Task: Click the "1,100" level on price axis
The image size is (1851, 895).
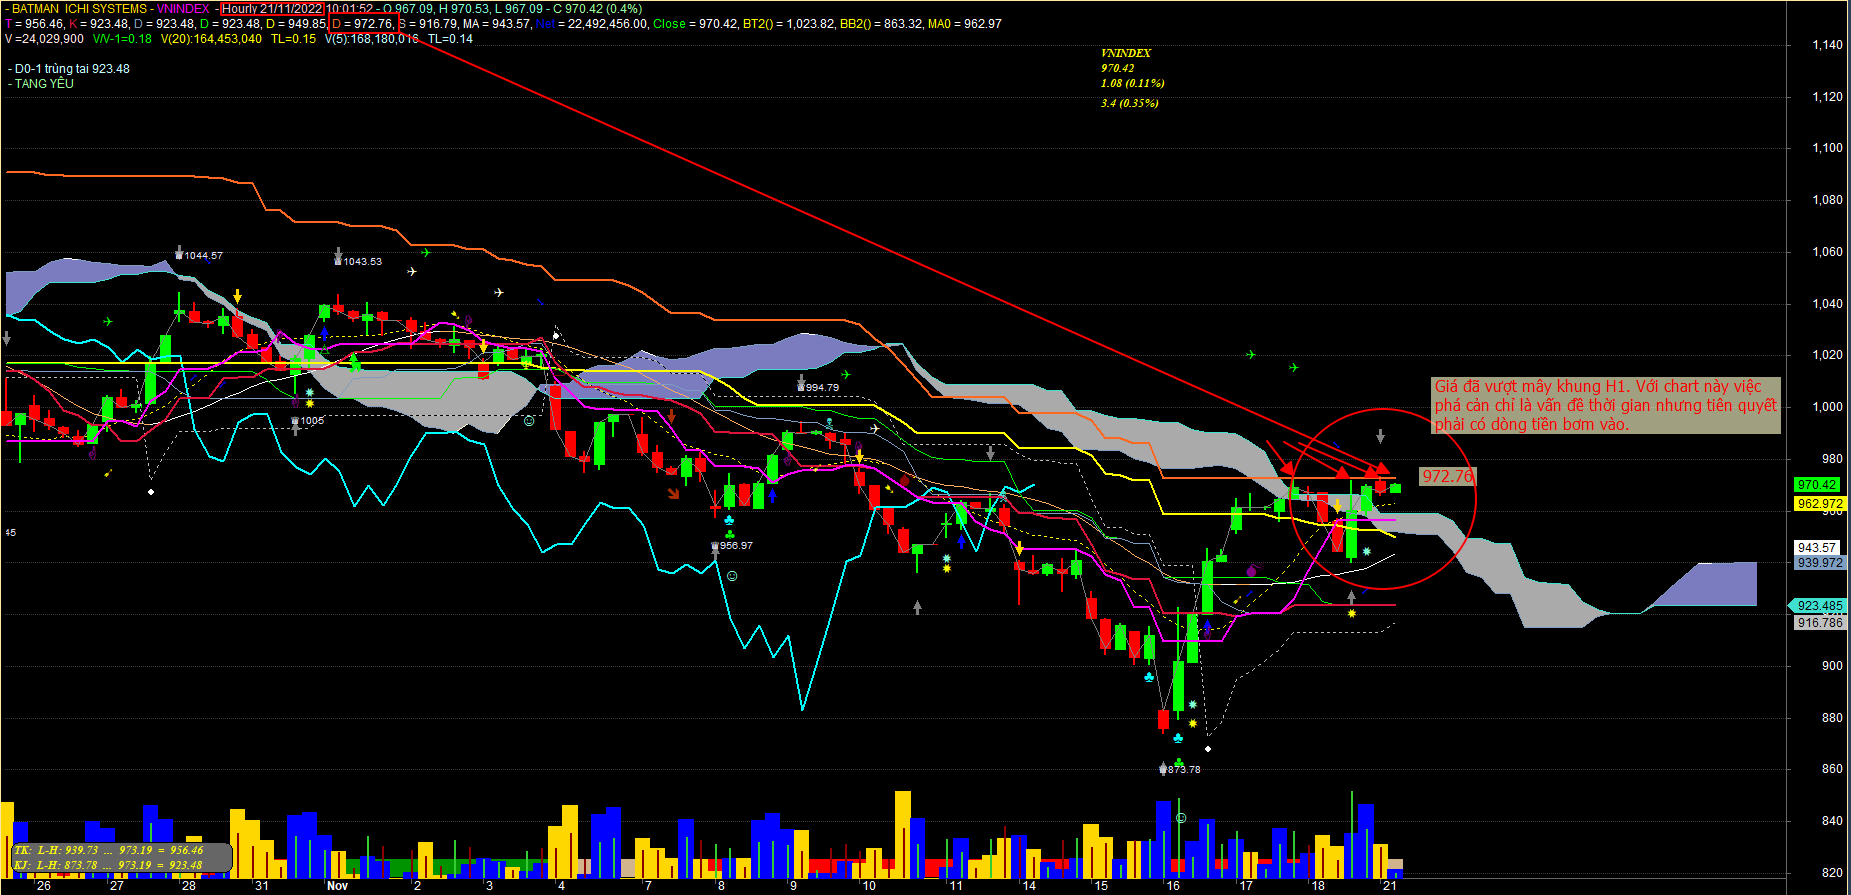Action: (1828, 148)
